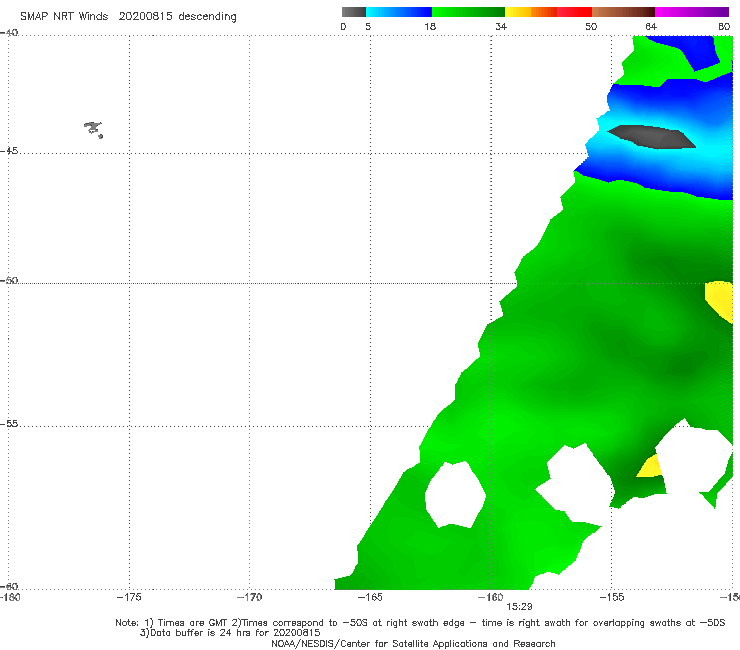Click the "-50" latitude axis label
The width and height of the screenshot is (740, 650).
click(9, 280)
